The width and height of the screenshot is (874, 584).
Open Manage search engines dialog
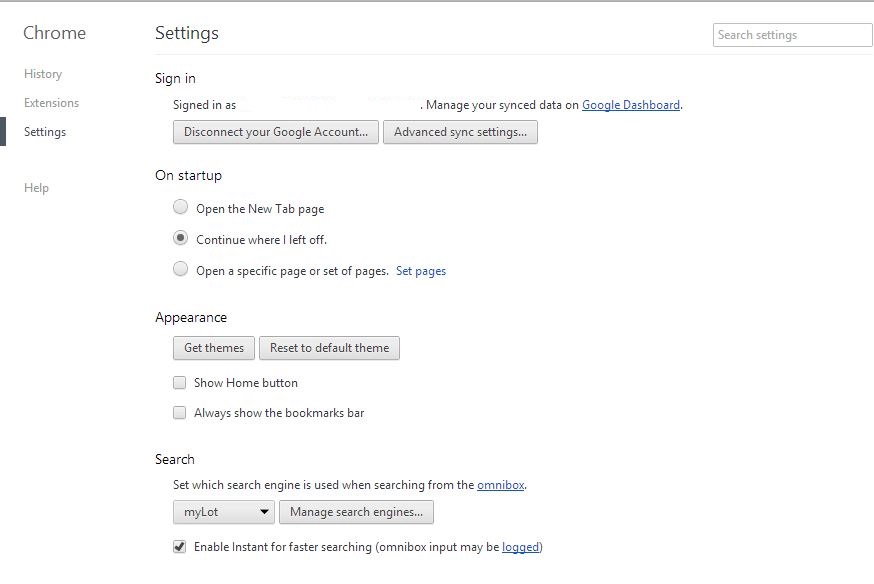tap(356, 512)
